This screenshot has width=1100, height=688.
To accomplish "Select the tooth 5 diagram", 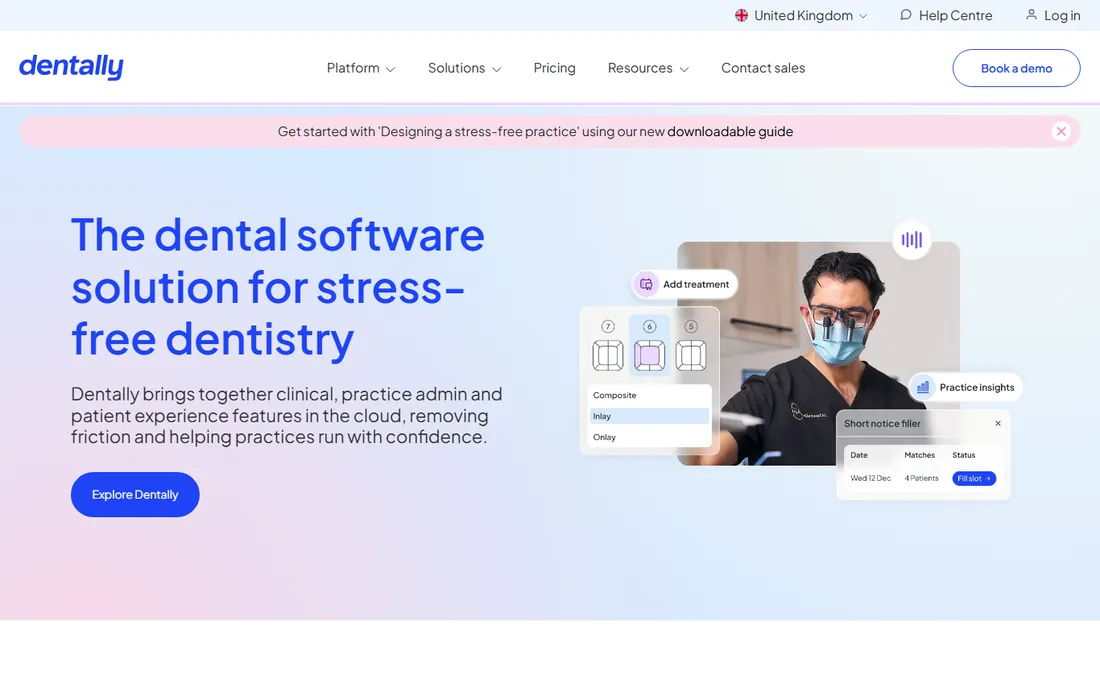I will click(691, 355).
